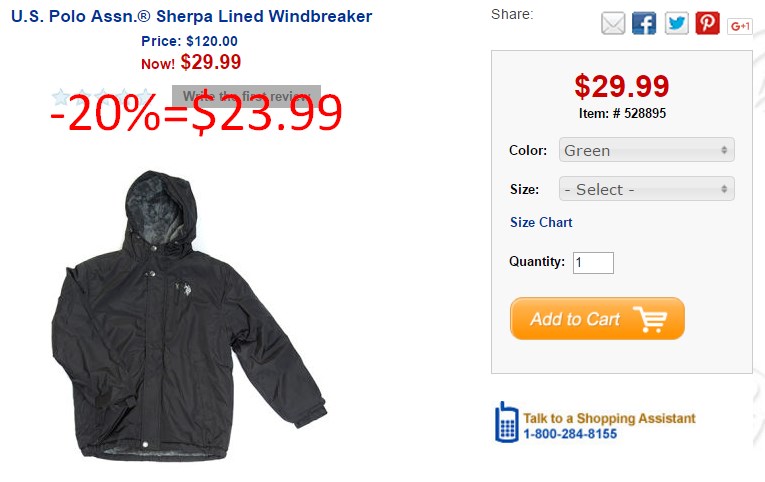Click first rating star
This screenshot has width=765, height=482.
61,96
